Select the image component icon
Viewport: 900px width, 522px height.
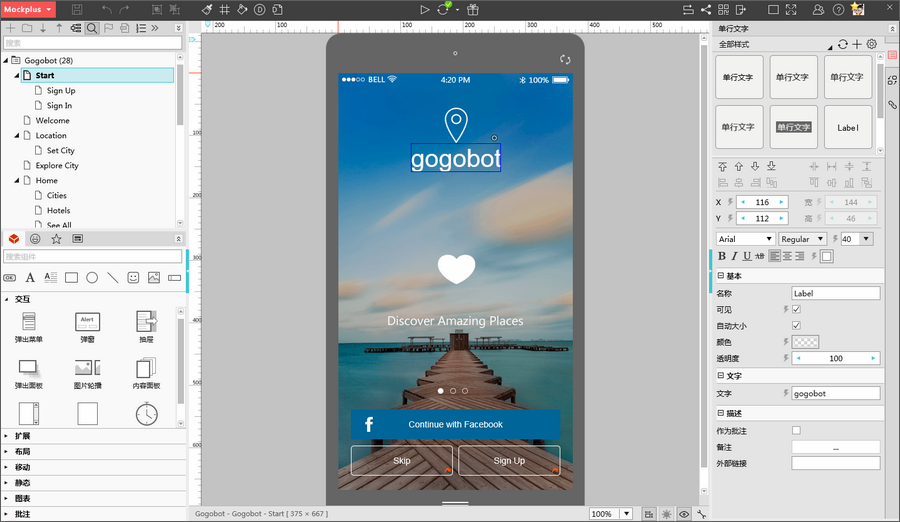[154, 277]
